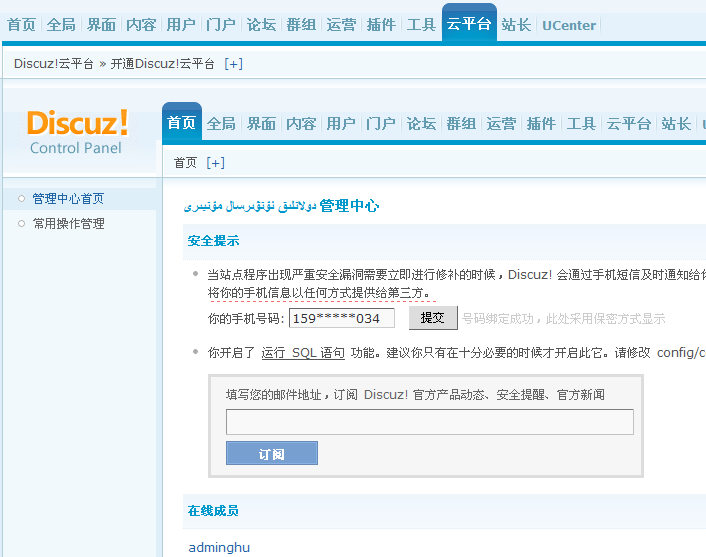Open 云平台 in the lower navigation bar

629,123
